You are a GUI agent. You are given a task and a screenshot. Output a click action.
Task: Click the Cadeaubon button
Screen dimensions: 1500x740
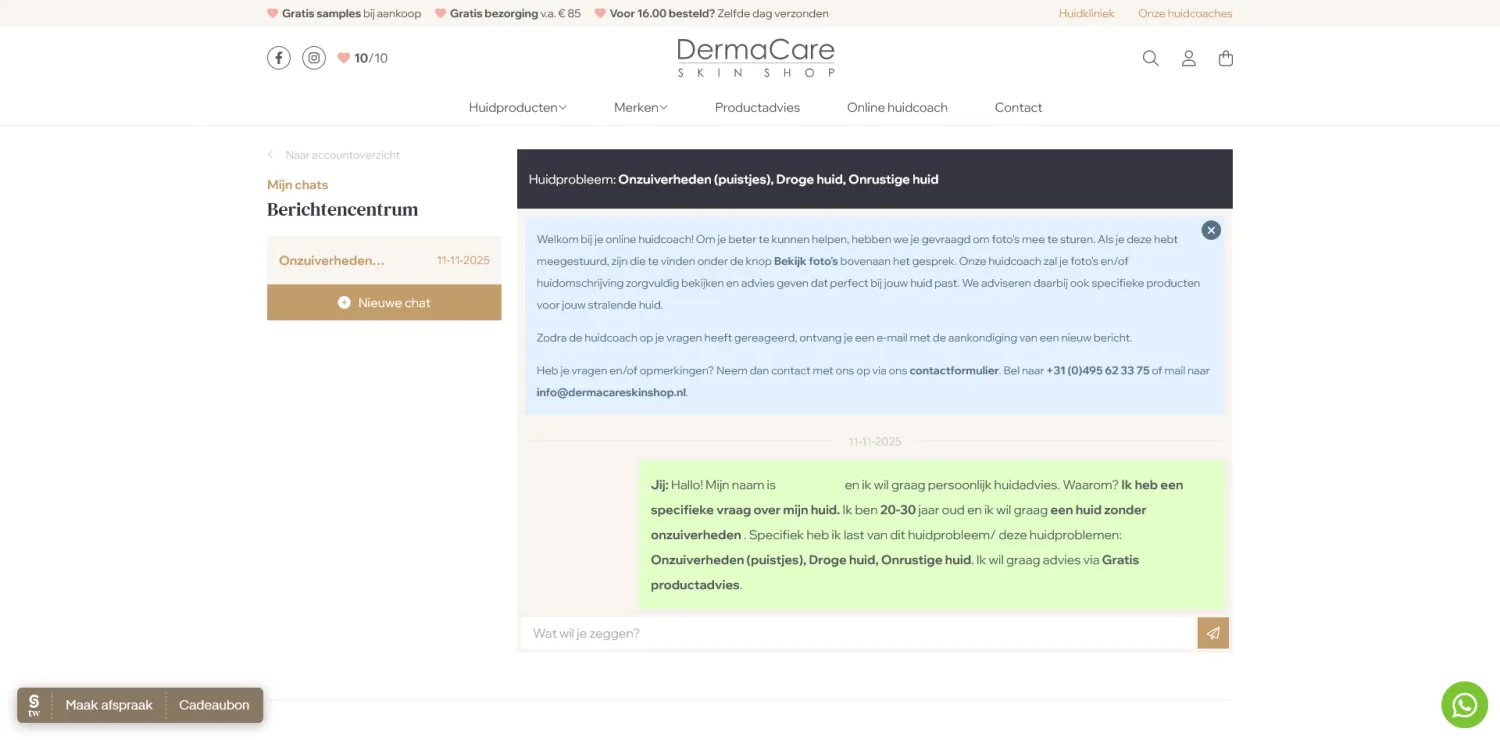pos(214,704)
